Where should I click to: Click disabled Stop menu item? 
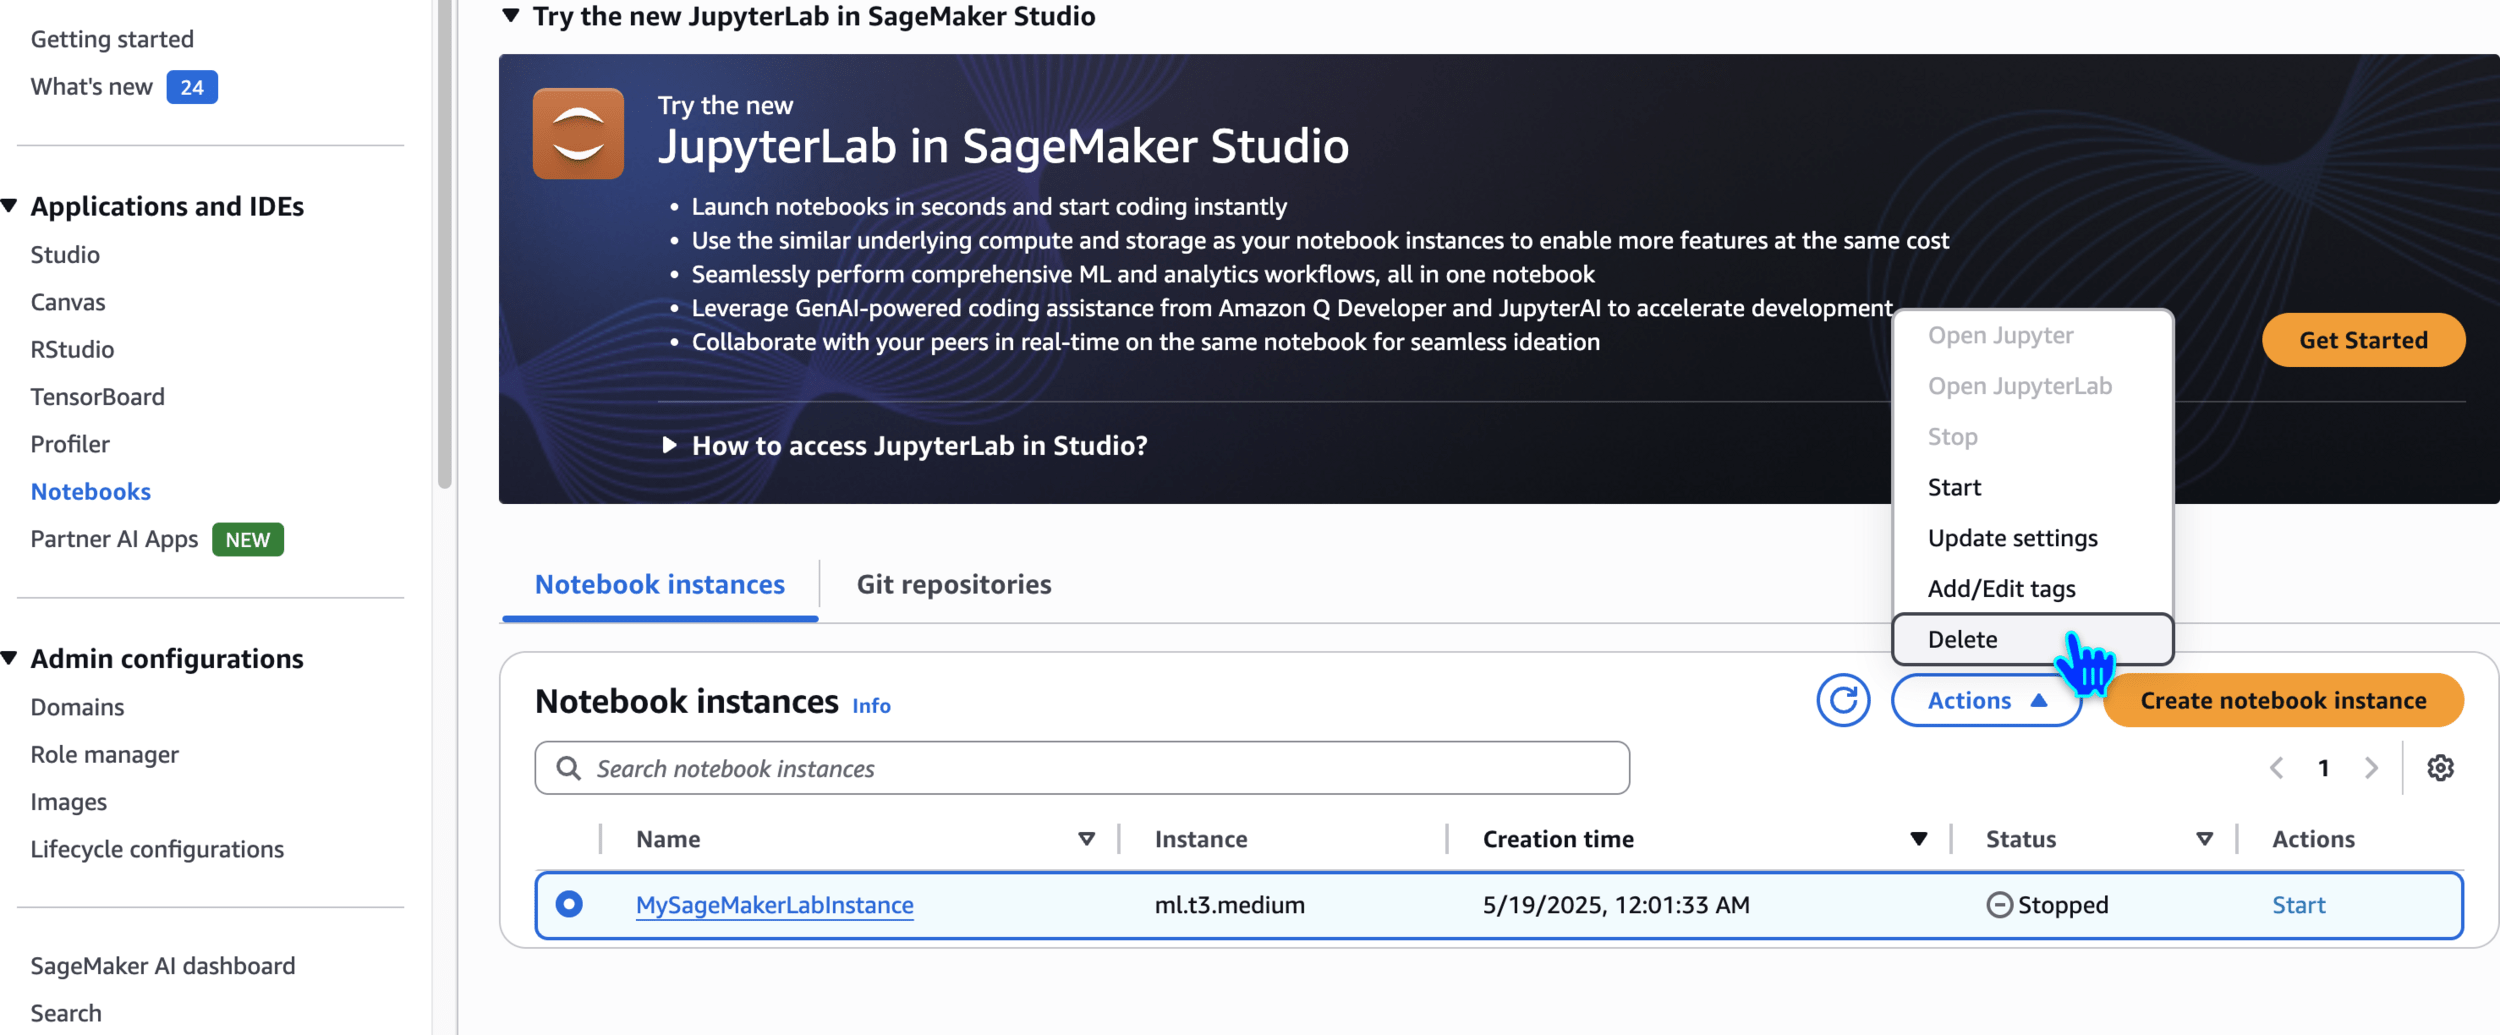tap(2032, 437)
